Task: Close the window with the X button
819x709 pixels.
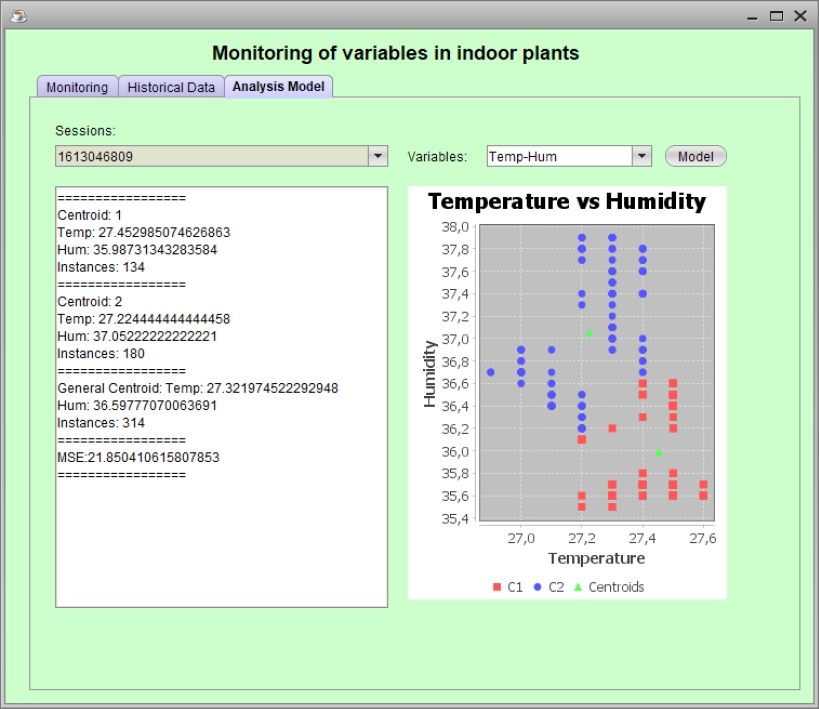Action: (x=800, y=15)
